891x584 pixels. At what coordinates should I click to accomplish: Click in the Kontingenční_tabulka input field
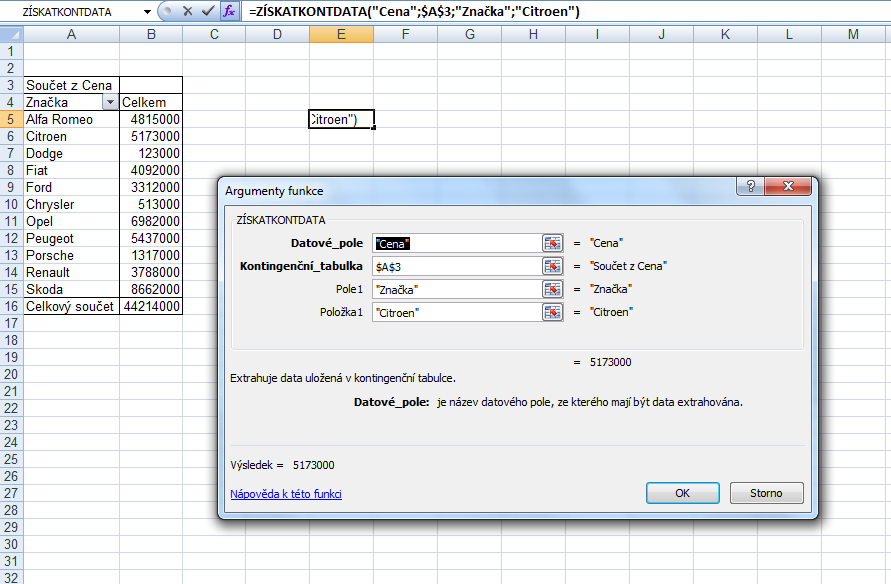pos(457,266)
